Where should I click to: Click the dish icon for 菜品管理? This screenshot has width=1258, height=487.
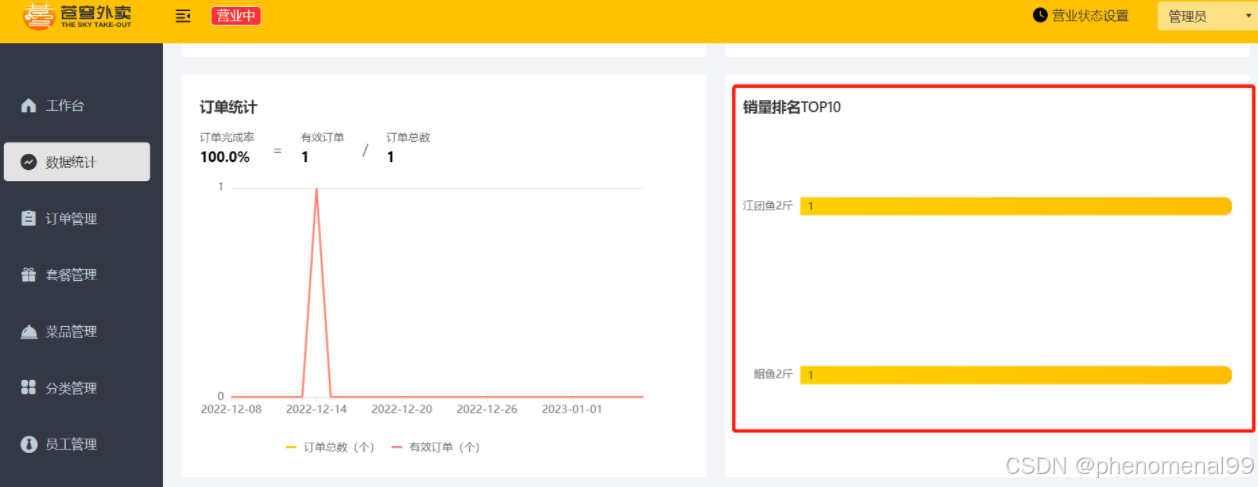click(28, 332)
